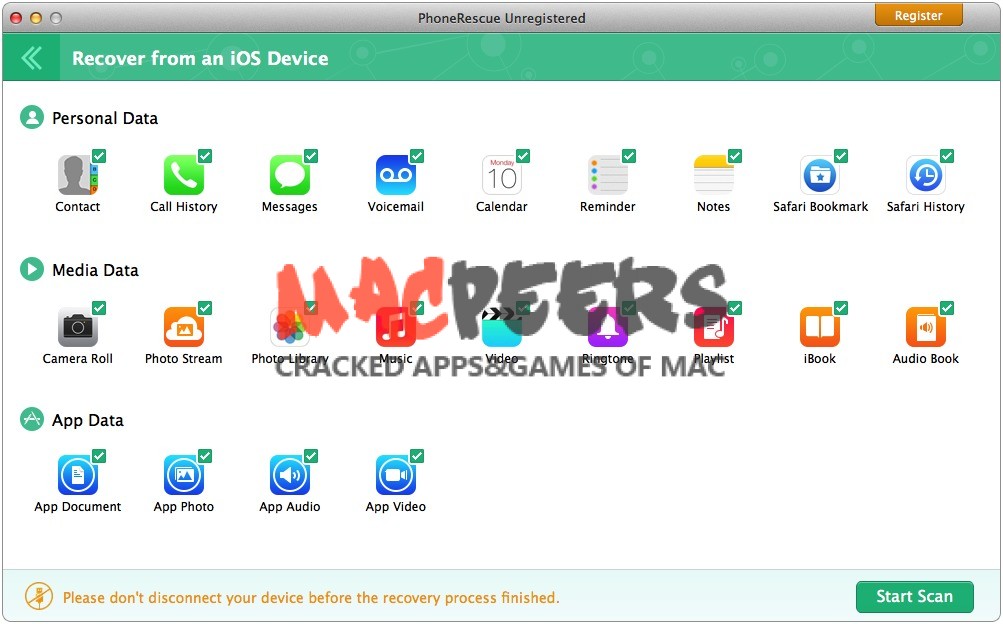Click the Reminder list icon
Viewport: 1003px width, 624px height.
coord(608,175)
